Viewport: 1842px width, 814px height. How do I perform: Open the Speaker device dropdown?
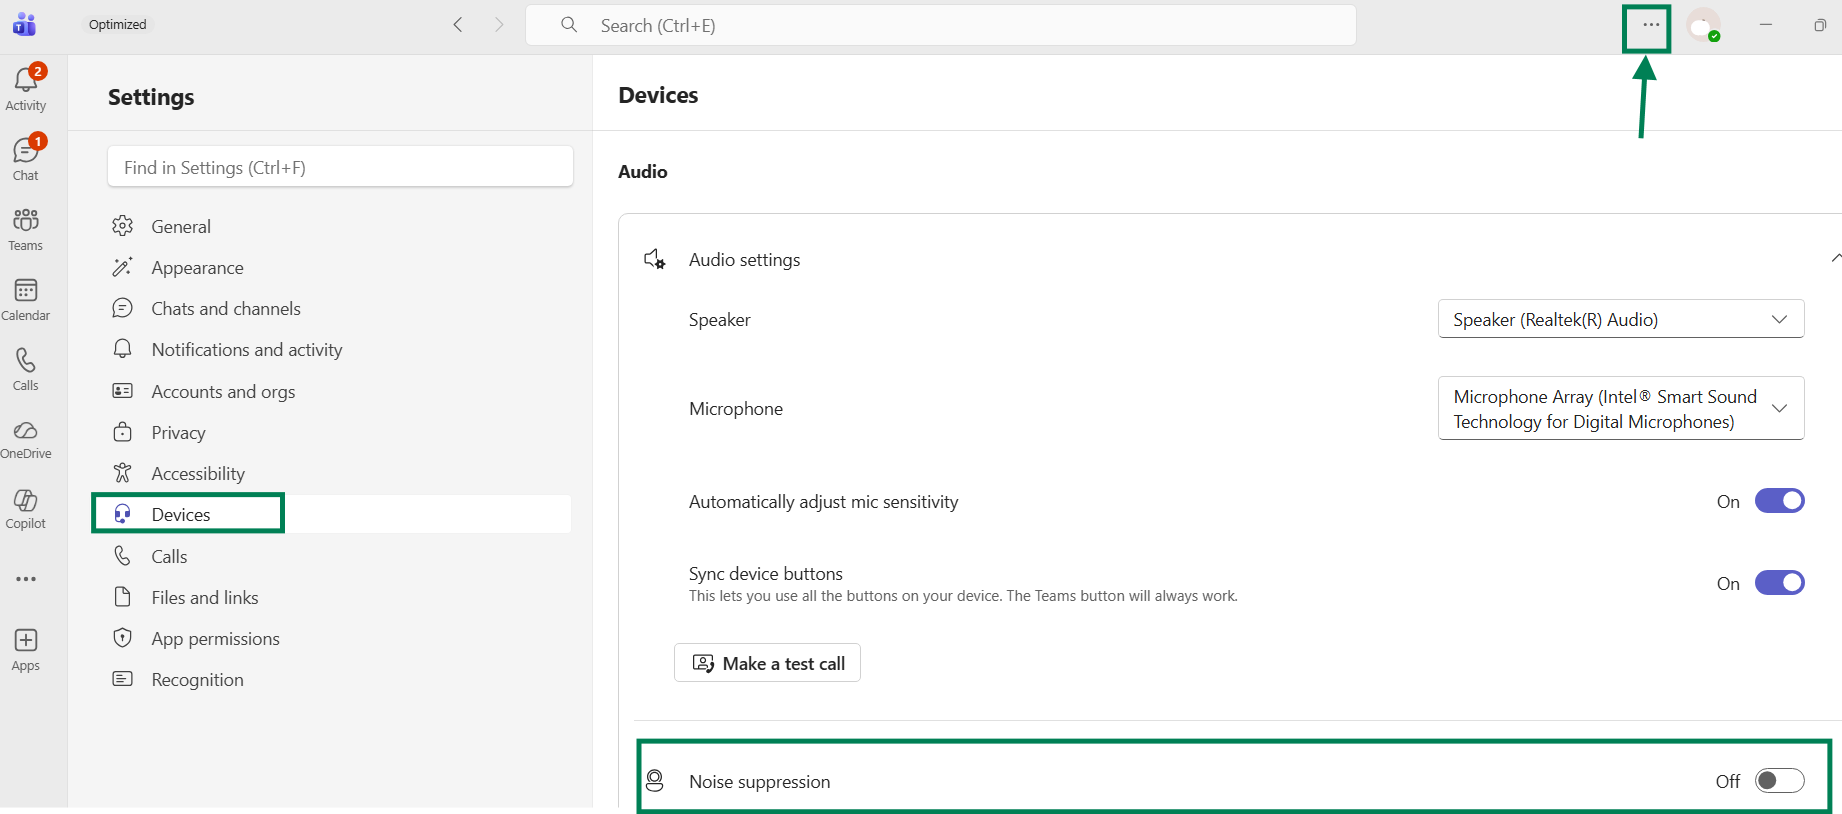click(1621, 319)
